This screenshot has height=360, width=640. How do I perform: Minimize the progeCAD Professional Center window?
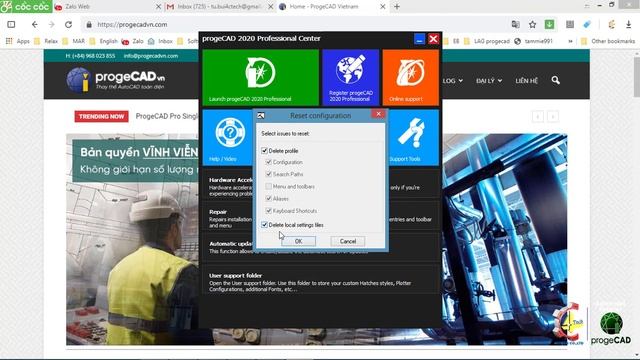point(419,39)
